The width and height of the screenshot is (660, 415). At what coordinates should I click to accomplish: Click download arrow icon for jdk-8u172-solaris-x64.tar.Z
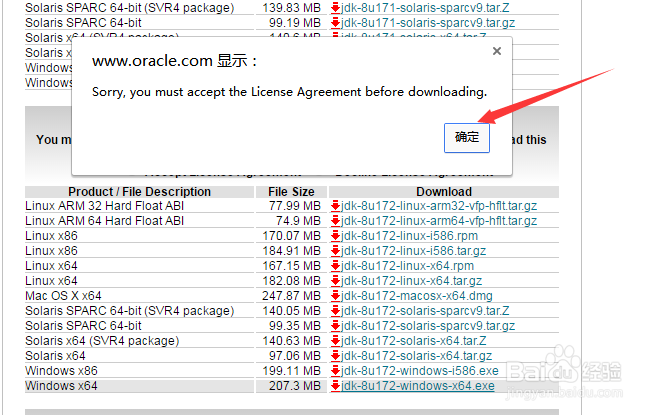335,341
